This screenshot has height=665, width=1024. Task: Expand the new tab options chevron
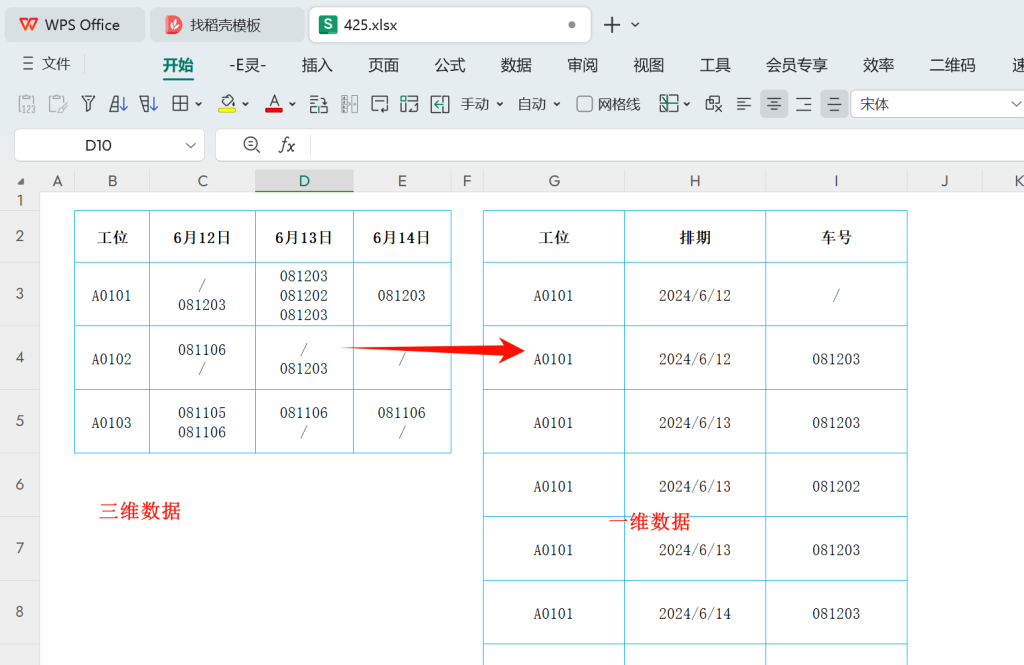tap(635, 25)
